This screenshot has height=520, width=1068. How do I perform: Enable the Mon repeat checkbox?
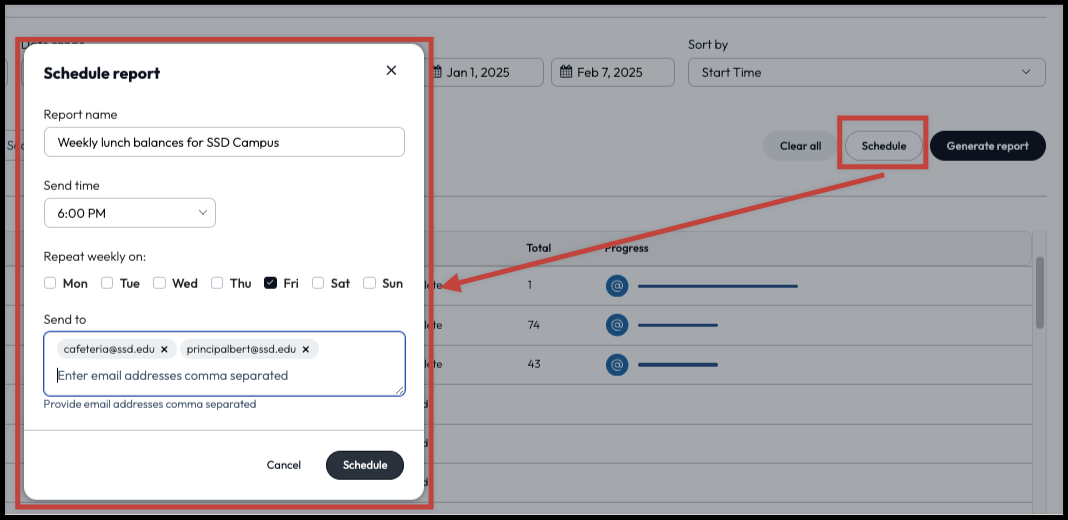[x=51, y=283]
